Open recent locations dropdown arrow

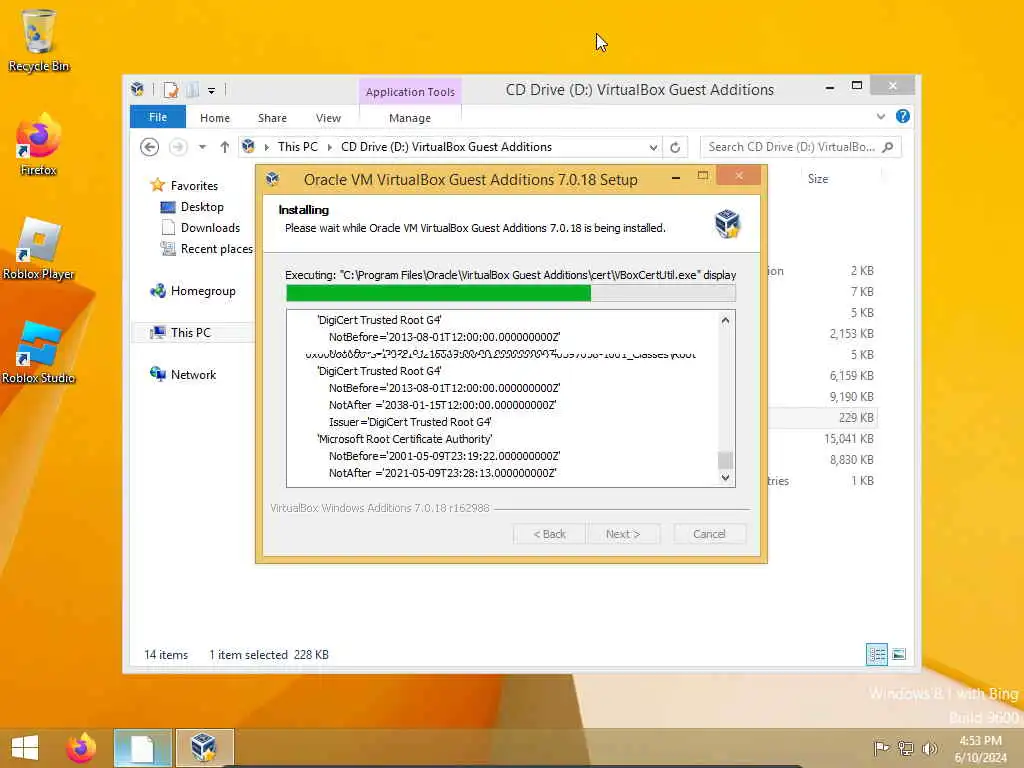pyautogui.click(x=202, y=147)
